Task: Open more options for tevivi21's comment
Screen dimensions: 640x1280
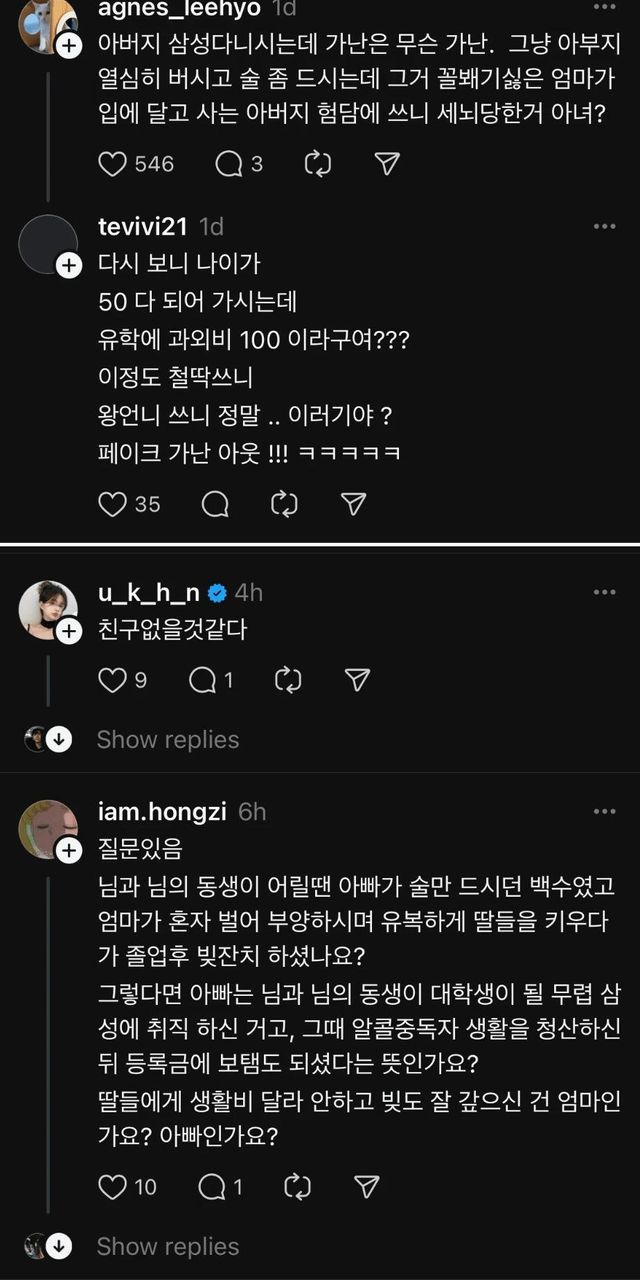Action: 604,227
